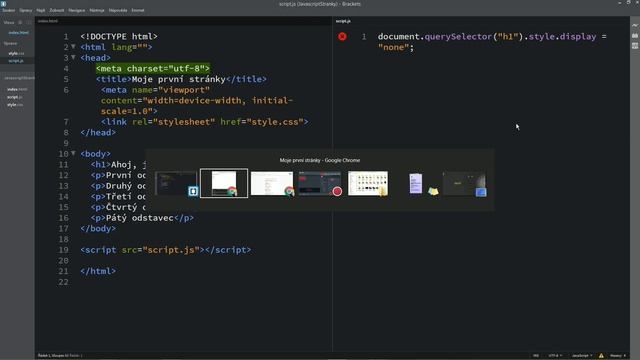Select the purple notes document thumbnail
The height and width of the screenshot is (360, 640).
coord(416,183)
